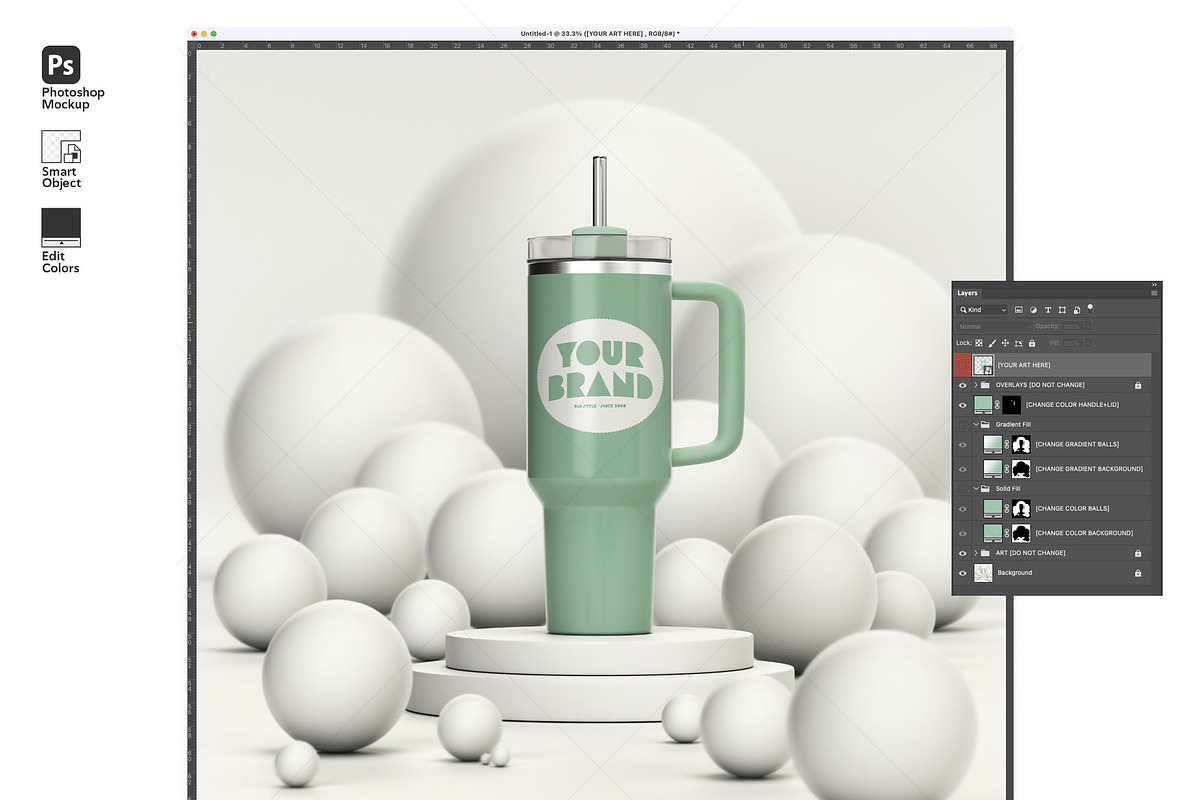Toggle visibility of OVERLAYS group
This screenshot has width=1200, height=800.
[x=963, y=385]
